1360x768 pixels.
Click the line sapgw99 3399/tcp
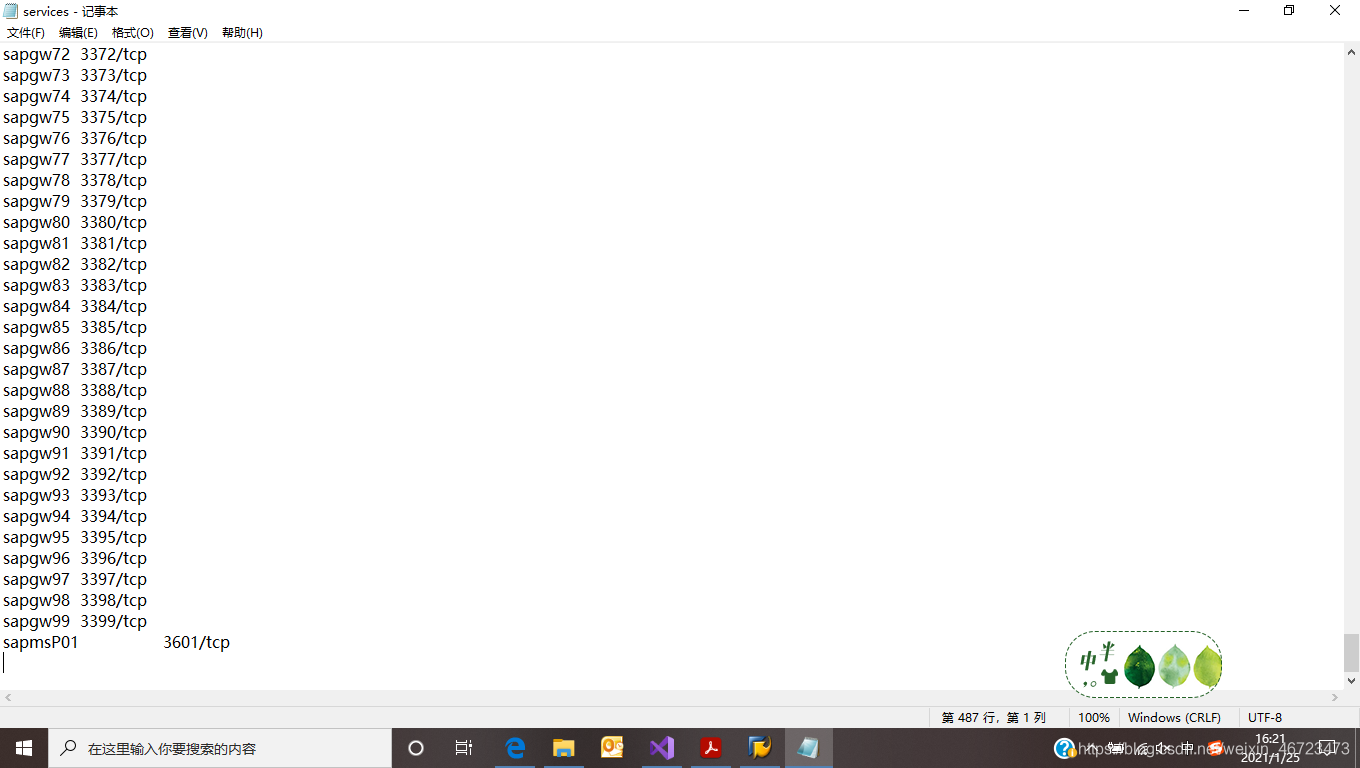tap(75, 621)
